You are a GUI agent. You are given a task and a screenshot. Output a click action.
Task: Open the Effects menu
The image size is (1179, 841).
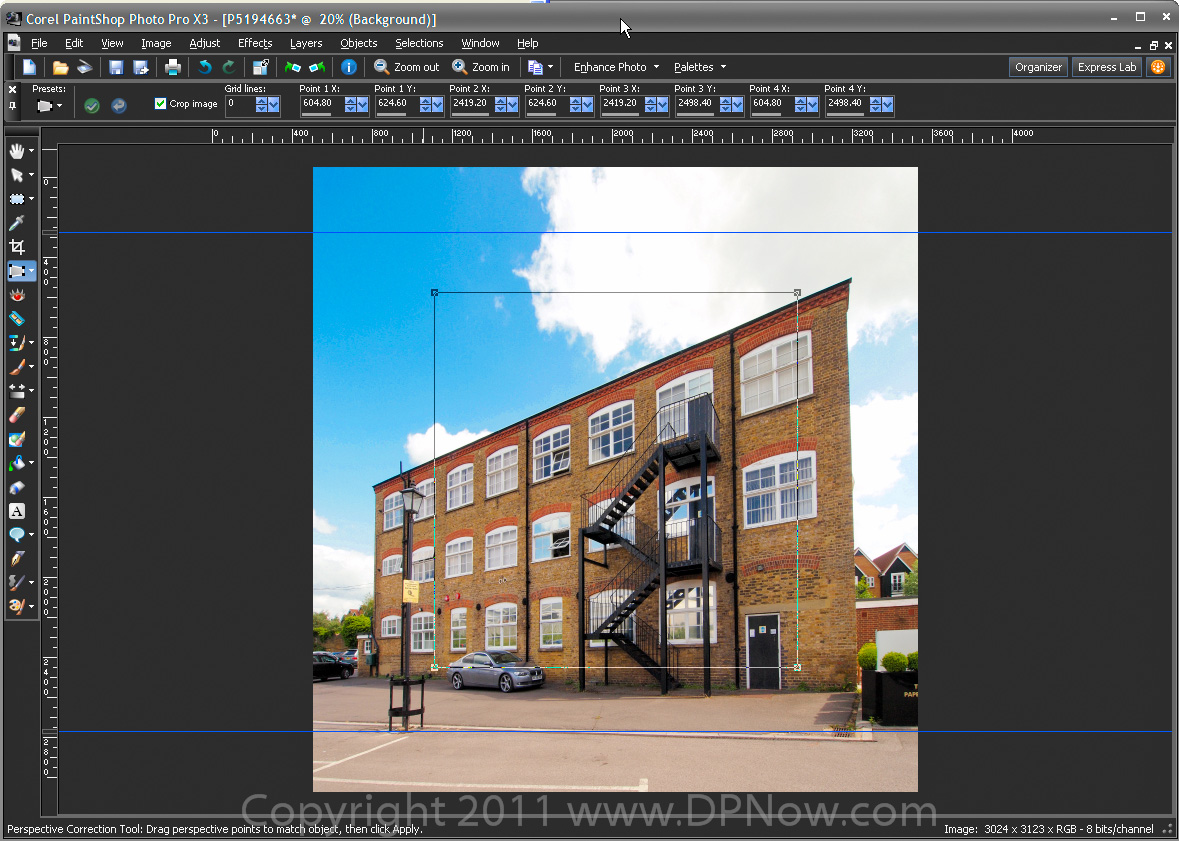(255, 43)
